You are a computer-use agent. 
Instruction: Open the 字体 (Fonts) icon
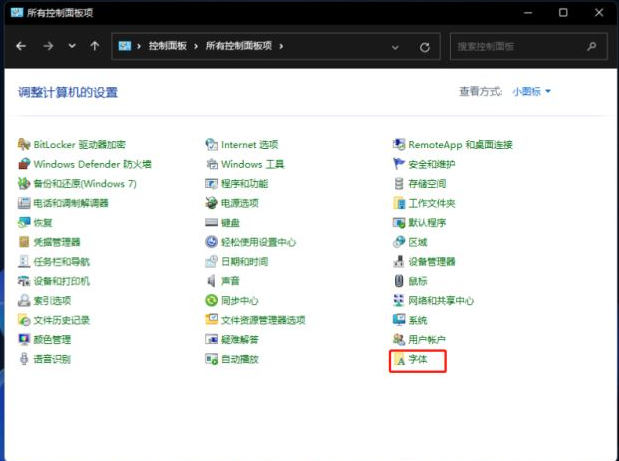417,358
